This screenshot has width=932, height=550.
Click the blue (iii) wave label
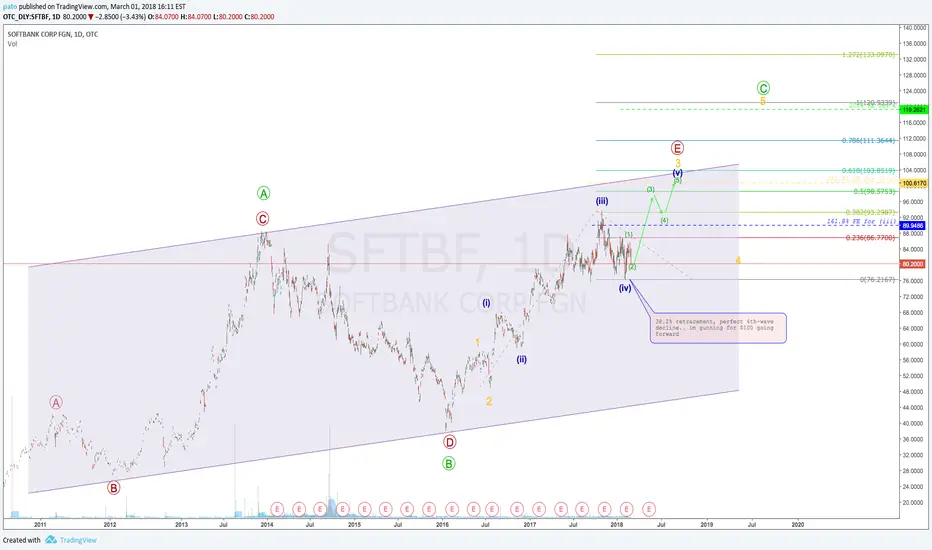602,202
